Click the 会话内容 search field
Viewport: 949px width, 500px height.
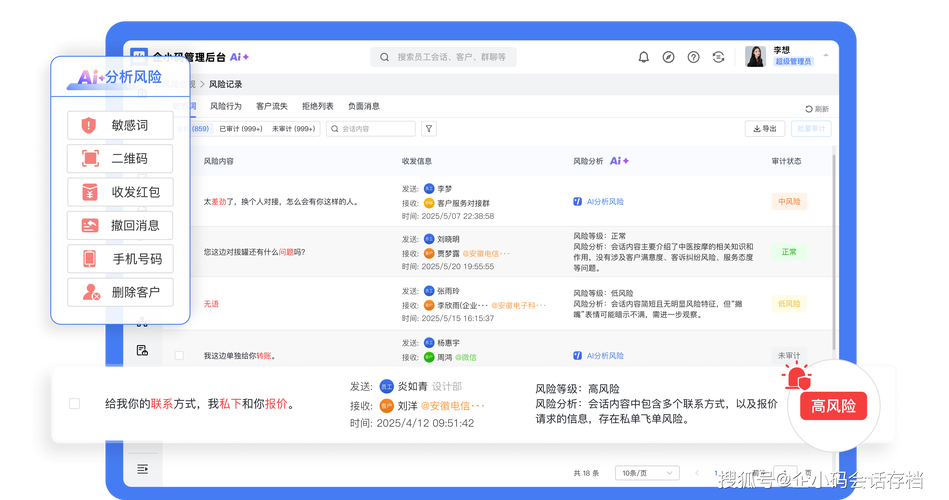pos(371,129)
